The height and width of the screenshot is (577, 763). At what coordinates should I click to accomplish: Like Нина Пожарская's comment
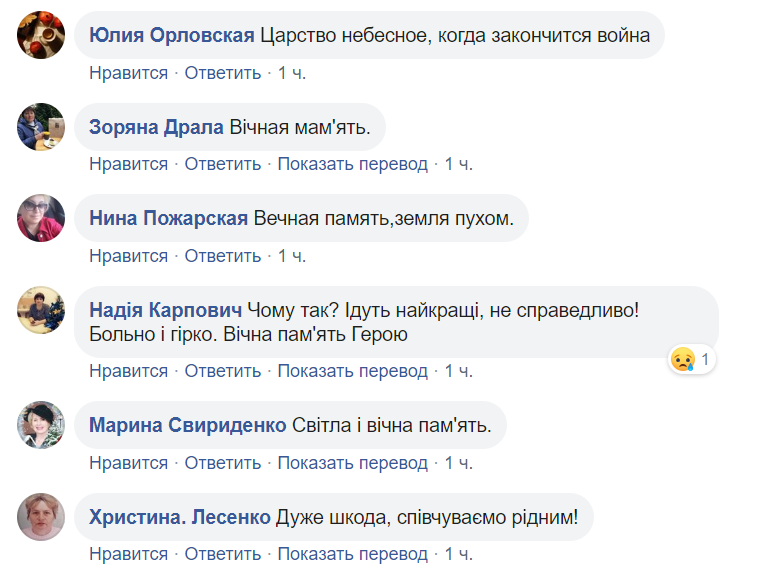point(128,256)
